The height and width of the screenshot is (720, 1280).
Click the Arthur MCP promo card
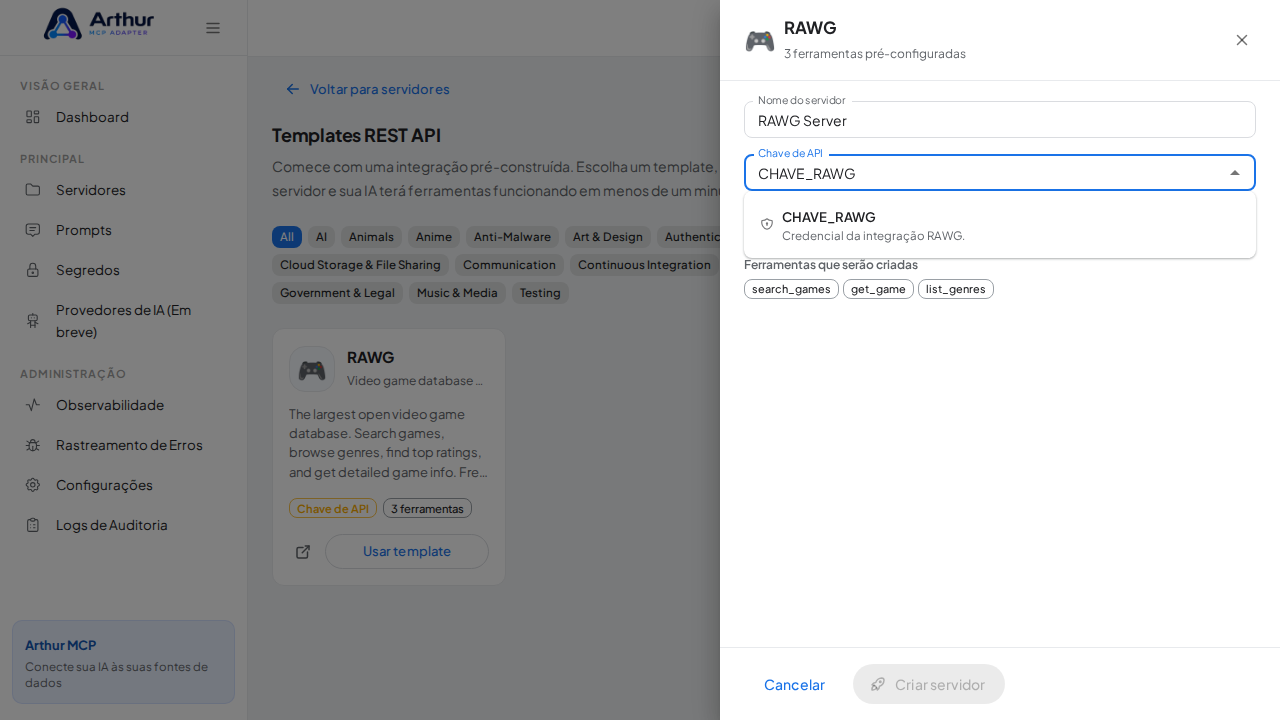[x=123, y=662]
